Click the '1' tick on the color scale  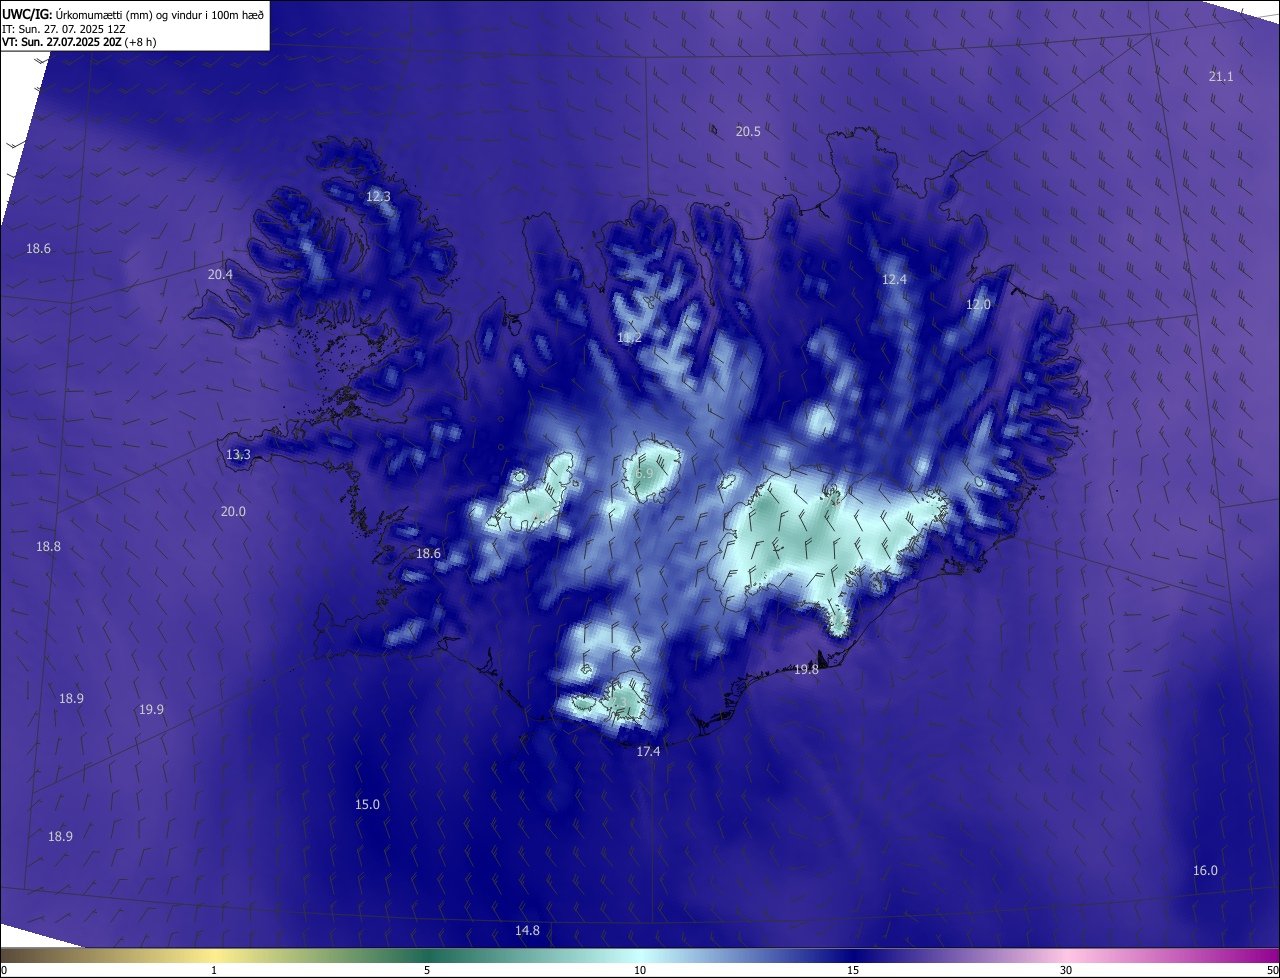pyautogui.click(x=214, y=970)
